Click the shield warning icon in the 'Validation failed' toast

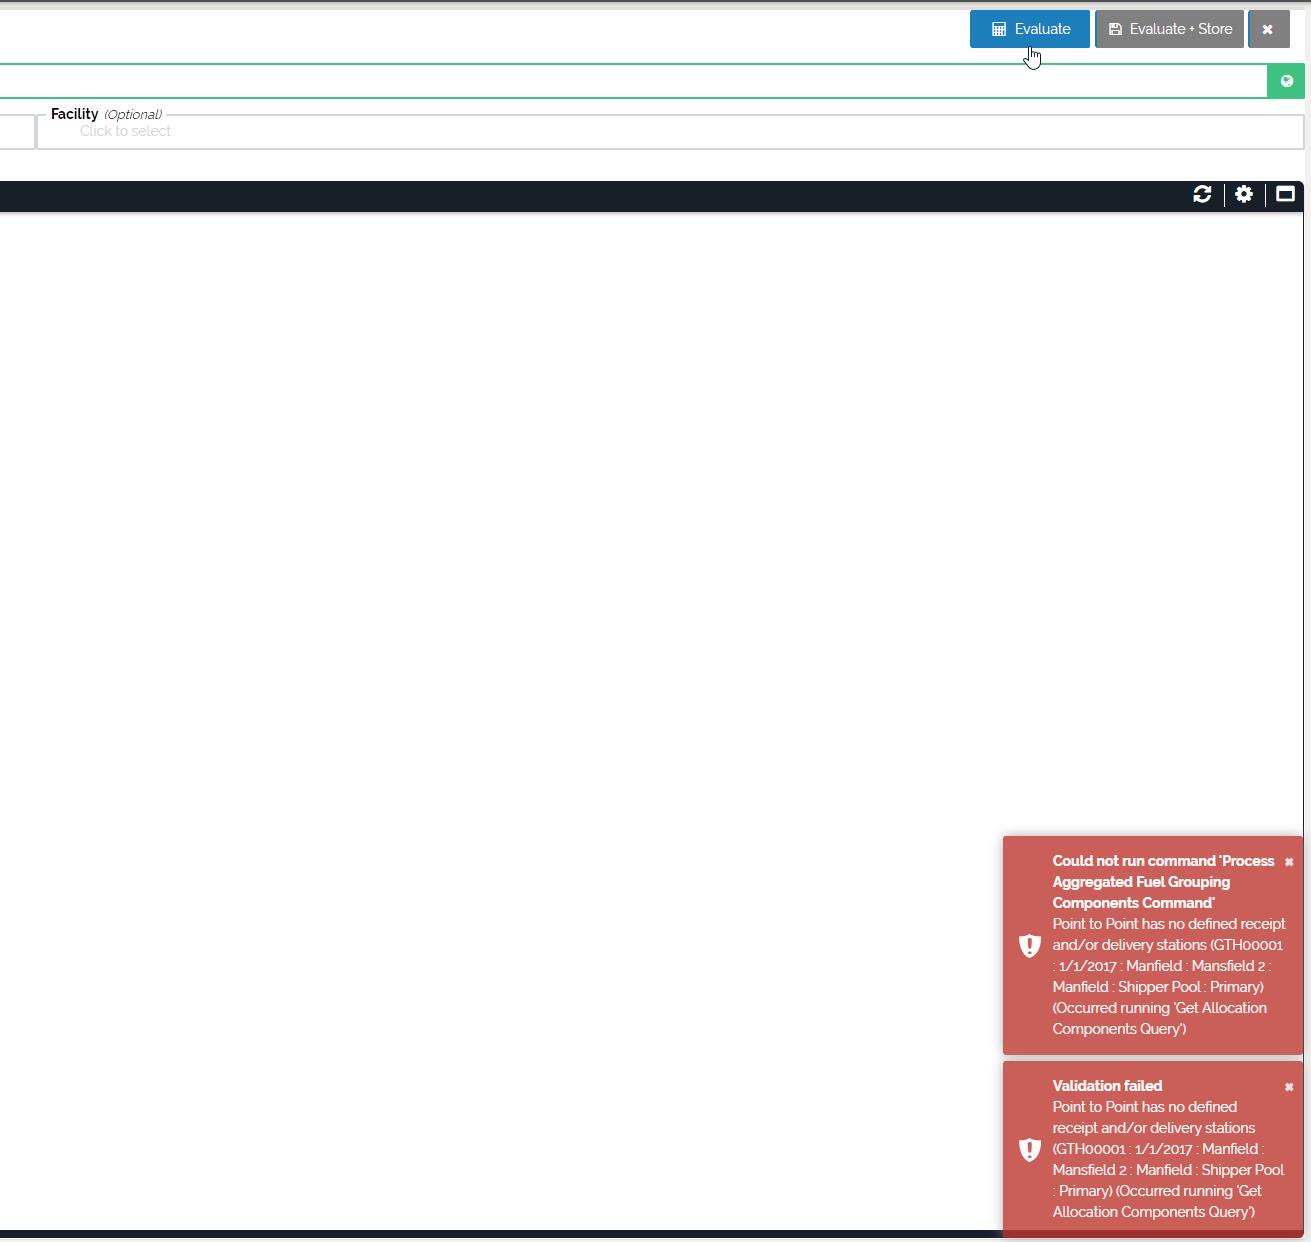point(1029,1149)
